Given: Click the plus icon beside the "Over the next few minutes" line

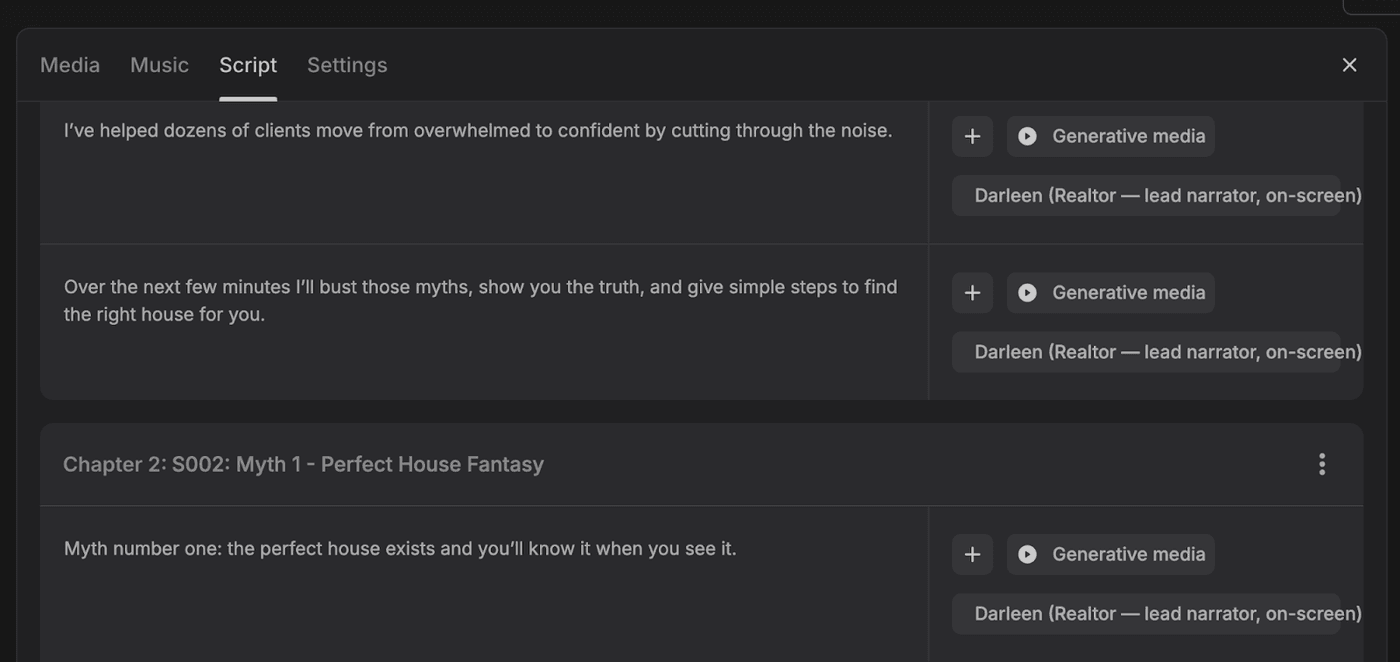Looking at the screenshot, I should tap(972, 293).
